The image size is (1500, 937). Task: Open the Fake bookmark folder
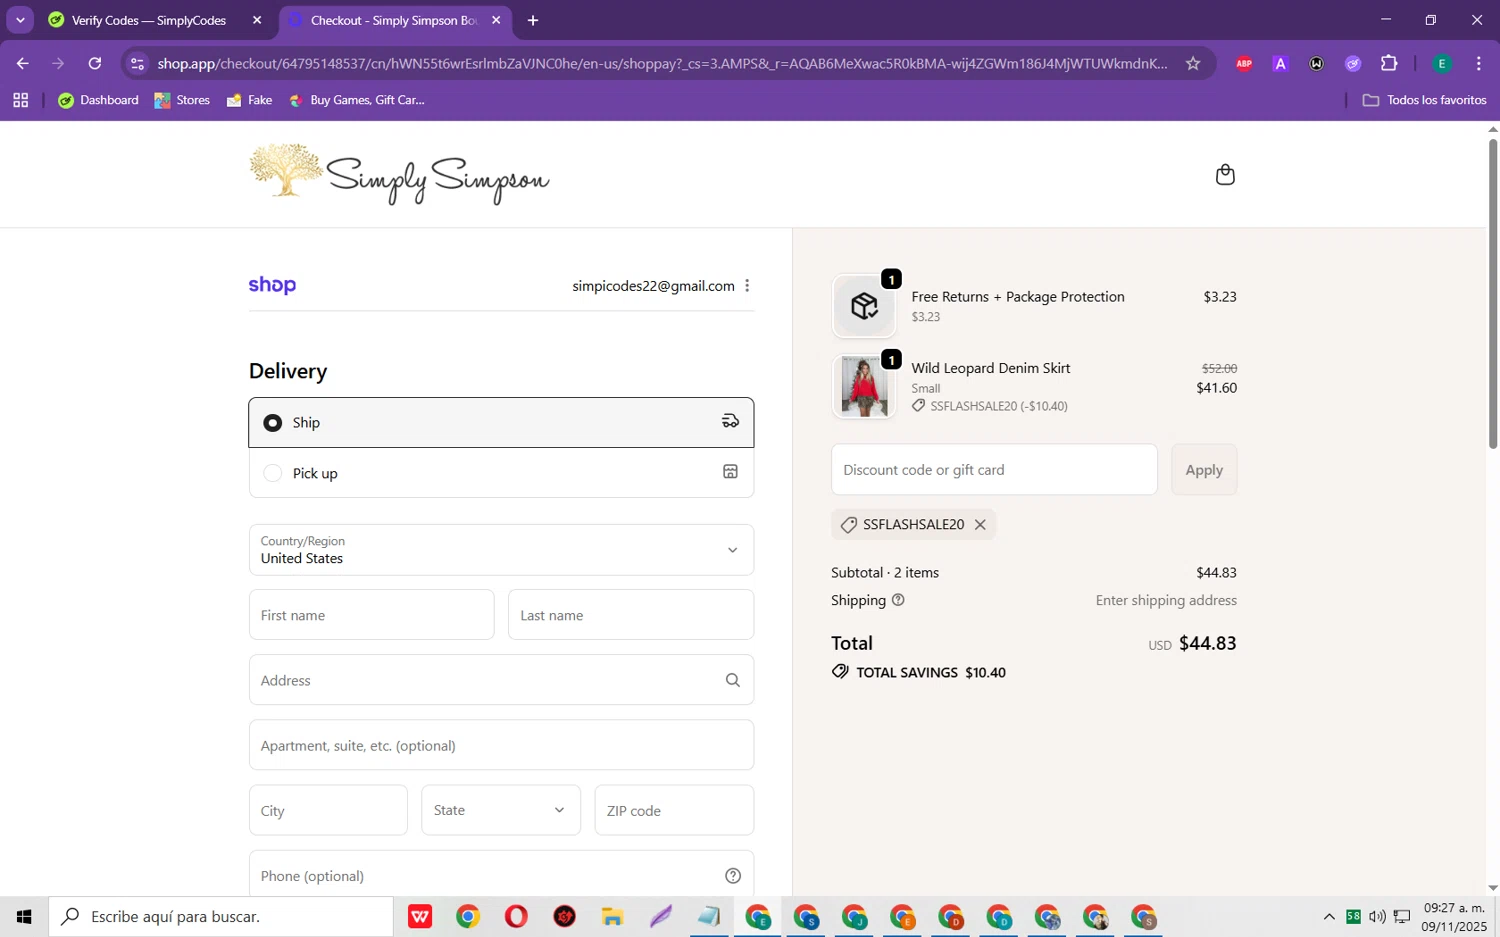[249, 100]
